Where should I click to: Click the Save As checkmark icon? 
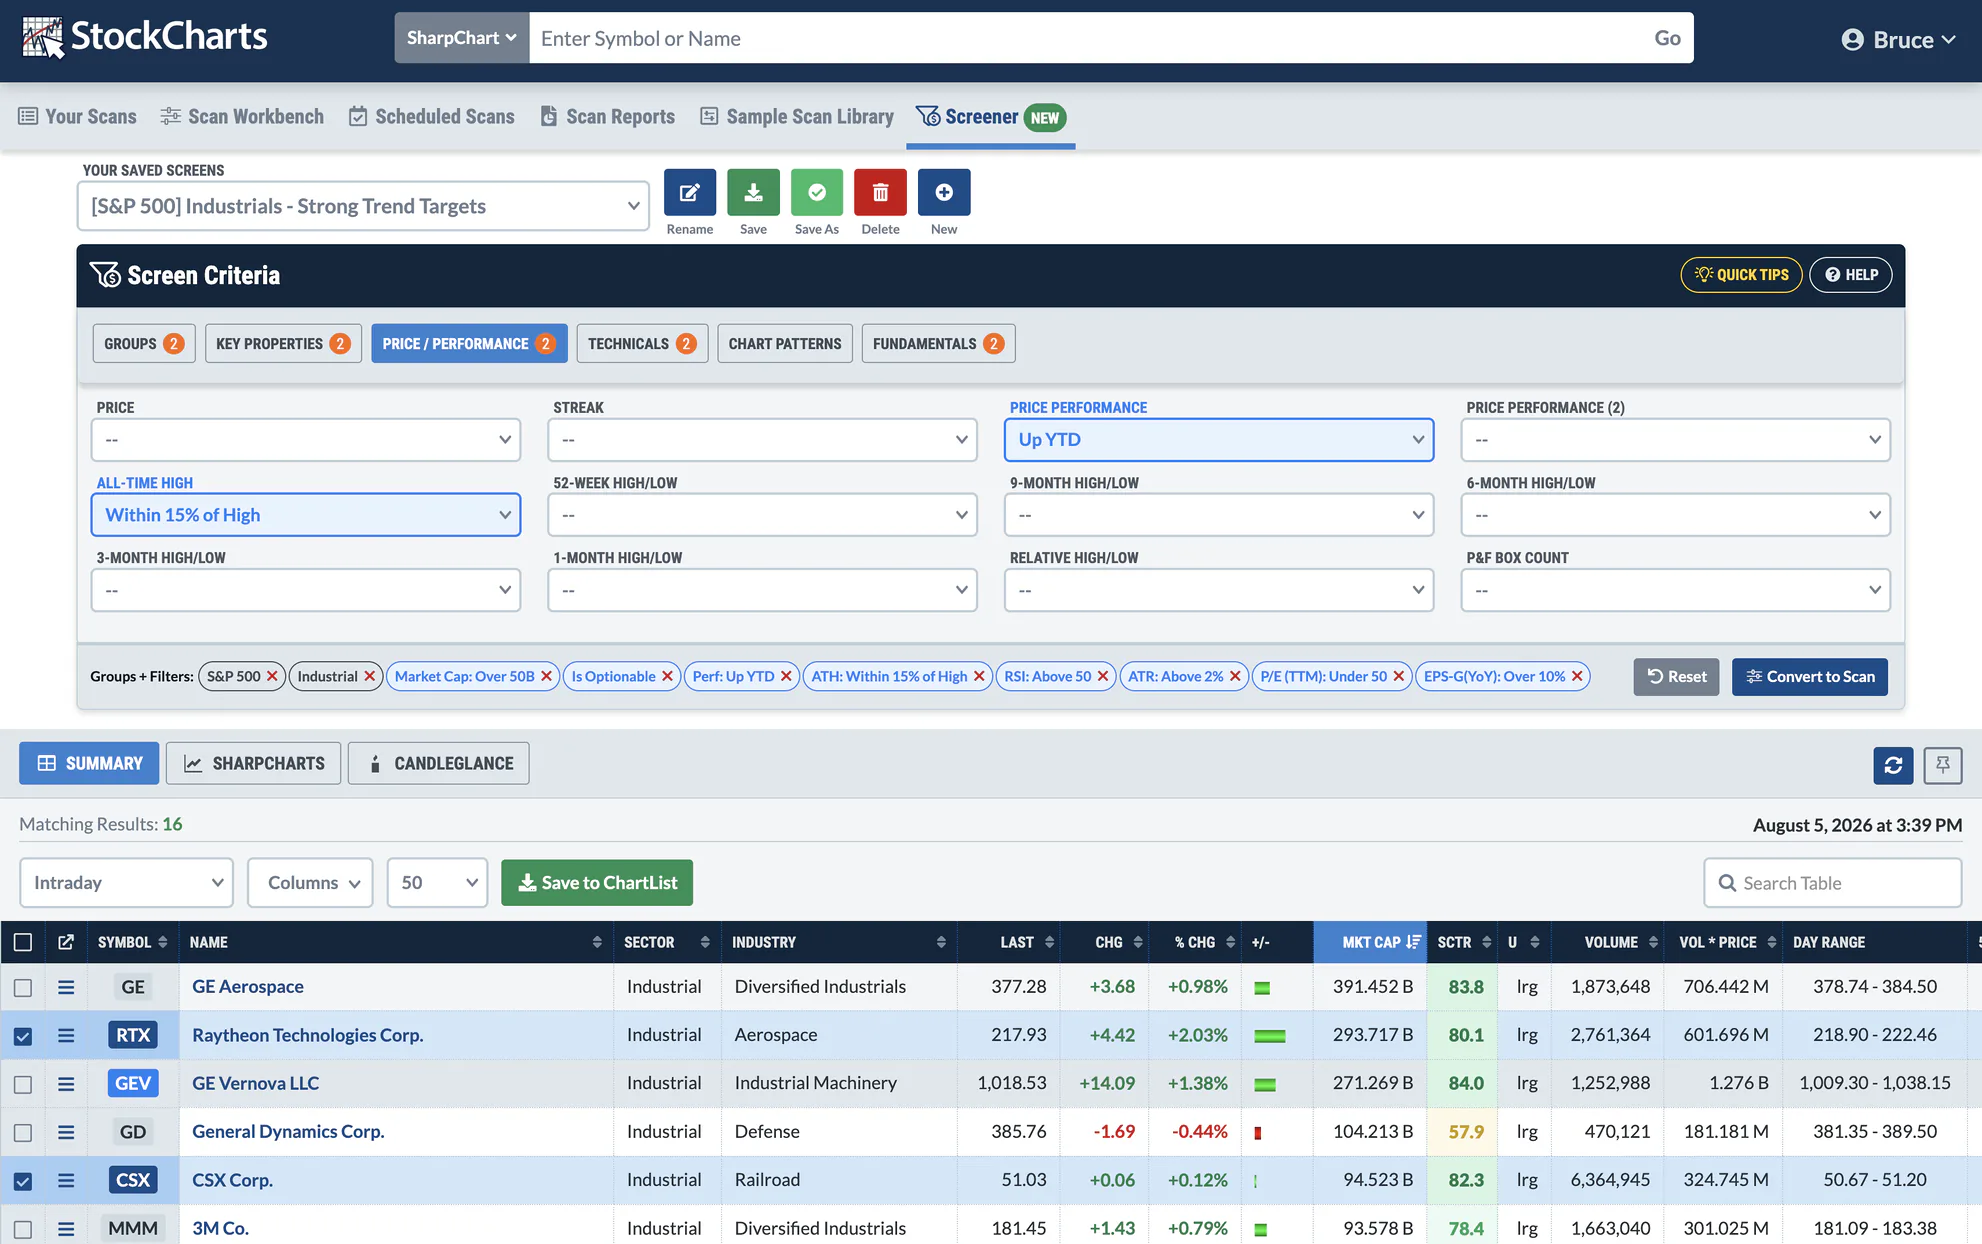coord(817,192)
